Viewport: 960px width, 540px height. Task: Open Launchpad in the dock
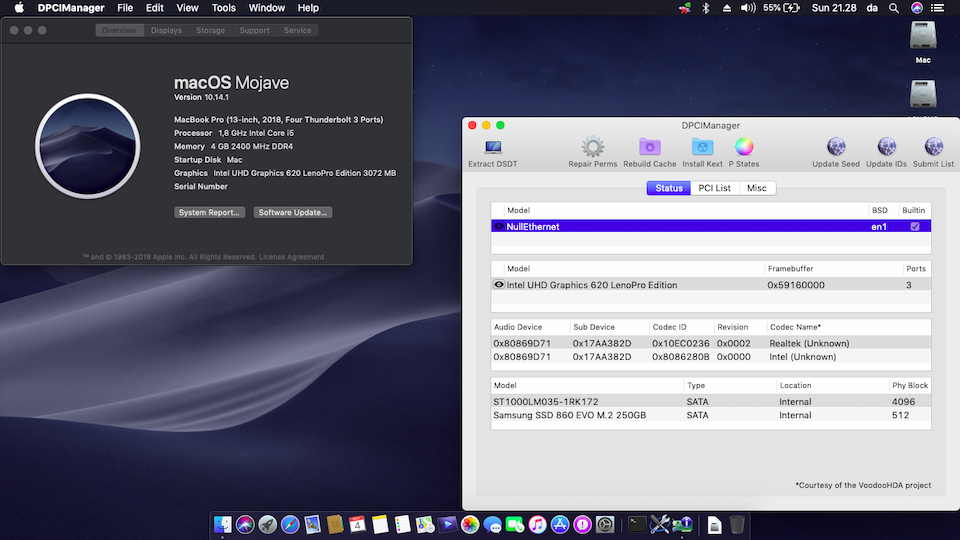coord(268,525)
